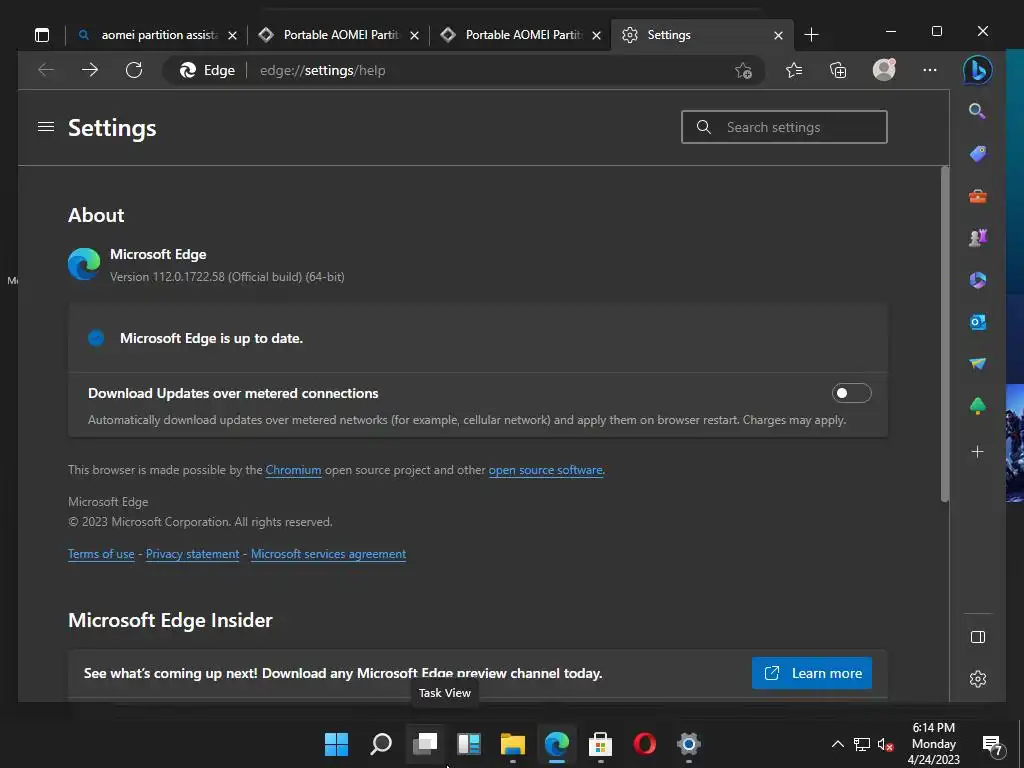Close the Settings tab
1024x768 pixels.
778,35
